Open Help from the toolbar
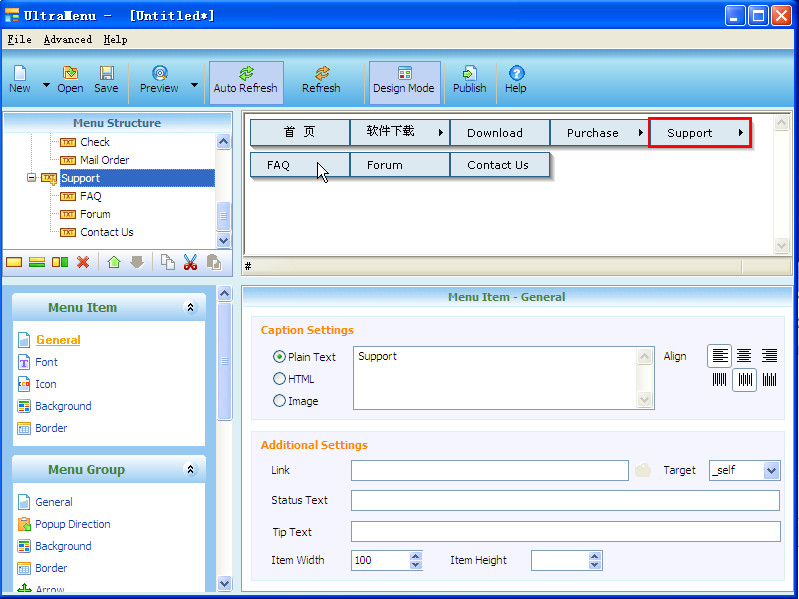 516,80
